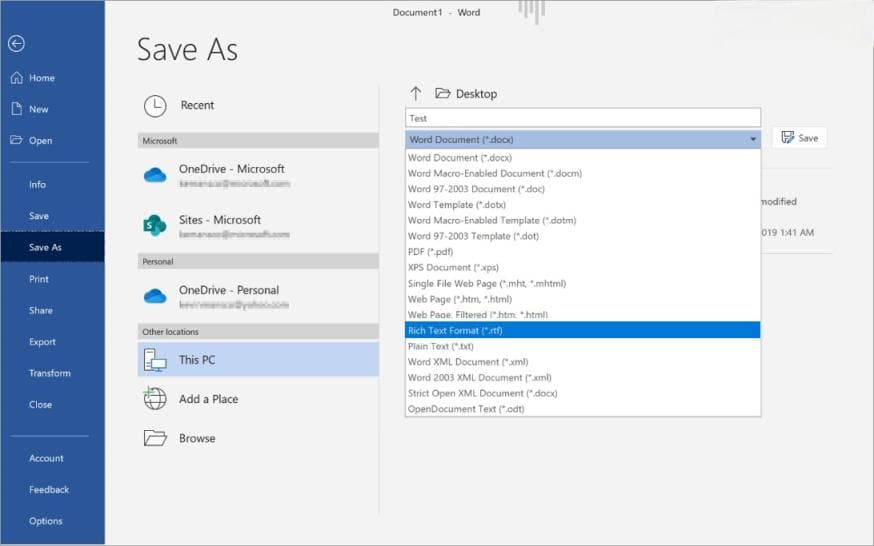The width and height of the screenshot is (874, 546).
Task: Choose Web Page, Filtered option
Action: pyautogui.click(x=583, y=314)
